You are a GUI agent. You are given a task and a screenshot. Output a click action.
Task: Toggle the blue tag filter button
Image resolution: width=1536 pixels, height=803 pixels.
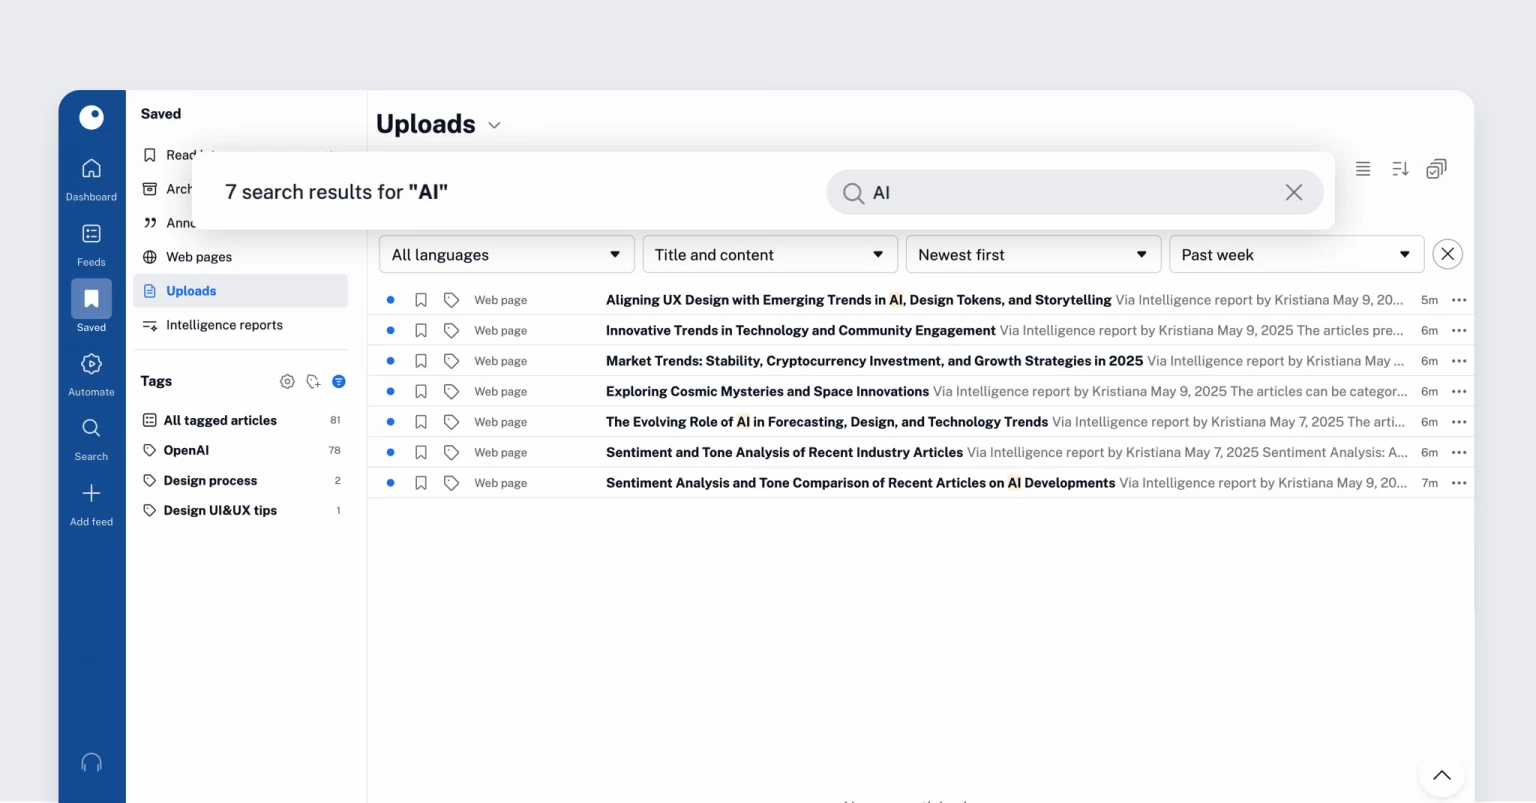pos(339,381)
